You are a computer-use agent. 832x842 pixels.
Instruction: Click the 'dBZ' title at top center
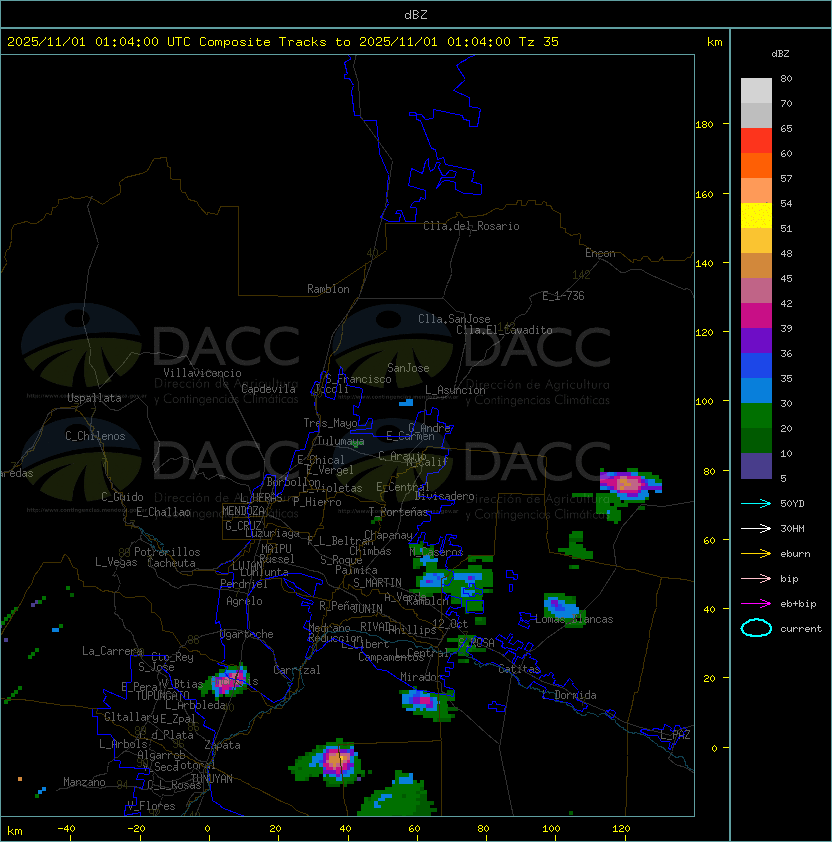[x=416, y=14]
